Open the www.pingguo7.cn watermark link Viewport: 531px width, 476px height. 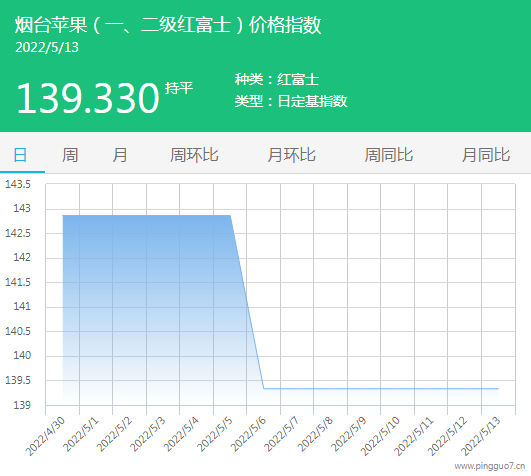click(x=490, y=467)
